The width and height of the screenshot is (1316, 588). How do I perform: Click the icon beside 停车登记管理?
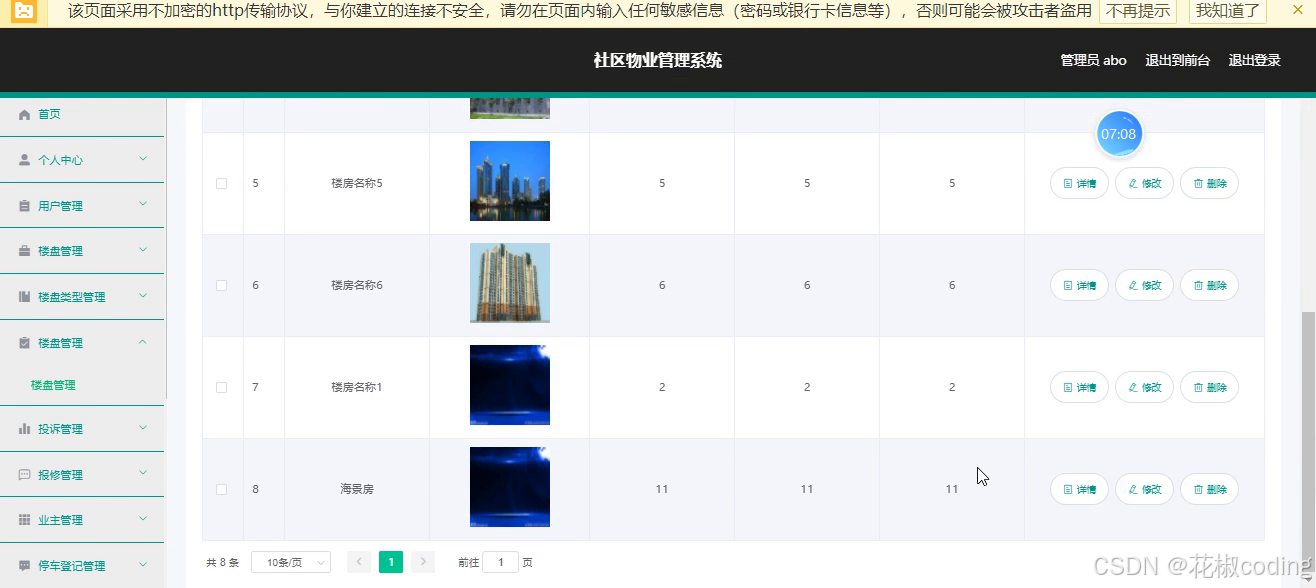[25, 566]
